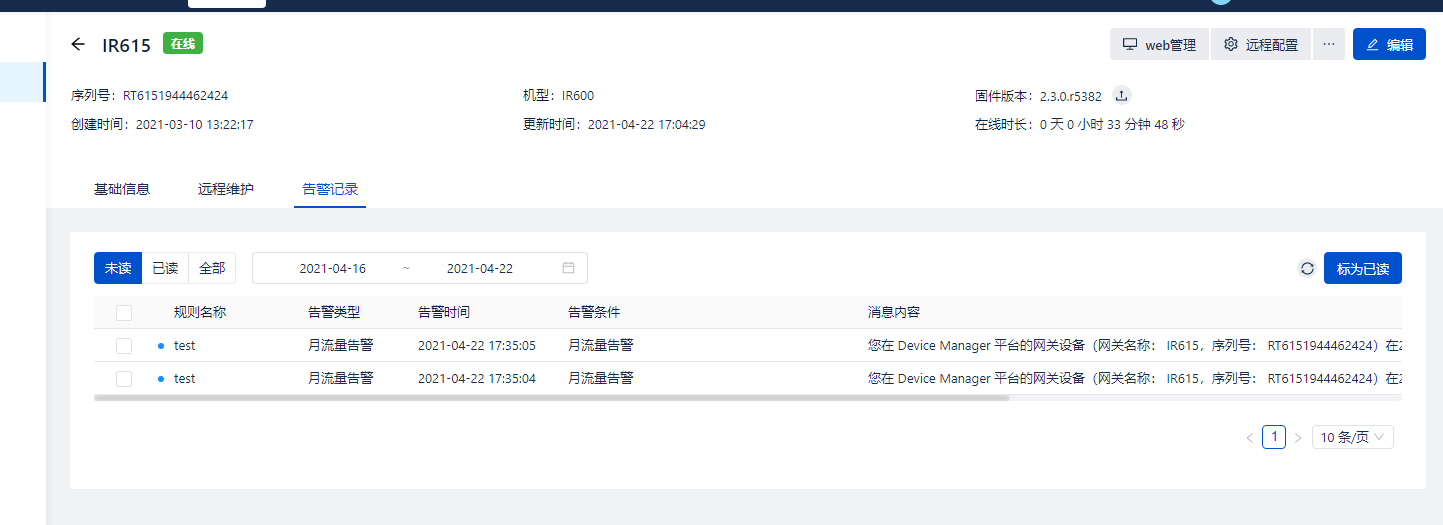This screenshot has width=1443, height=525.
Task: Click the 编辑 edit button
Action: coord(1389,44)
